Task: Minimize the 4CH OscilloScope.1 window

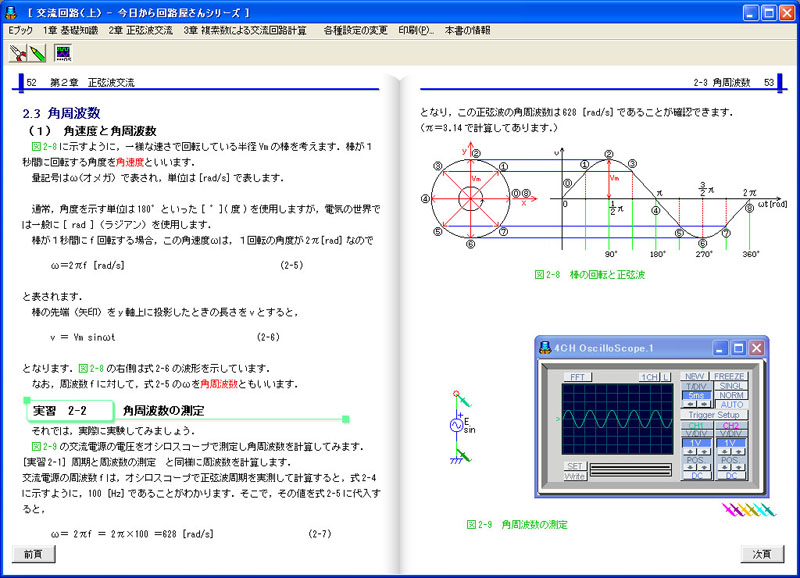Action: click(x=720, y=348)
